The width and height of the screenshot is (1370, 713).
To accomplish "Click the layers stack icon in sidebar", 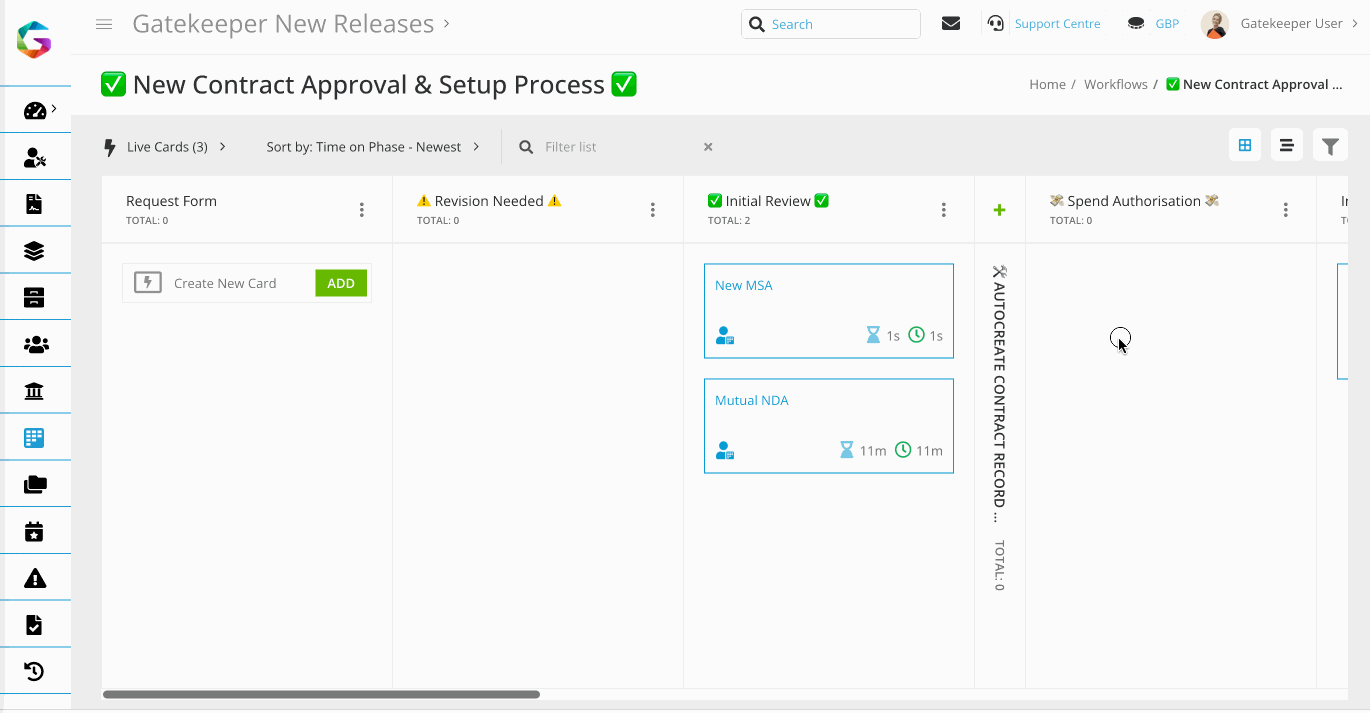I will pos(34,249).
